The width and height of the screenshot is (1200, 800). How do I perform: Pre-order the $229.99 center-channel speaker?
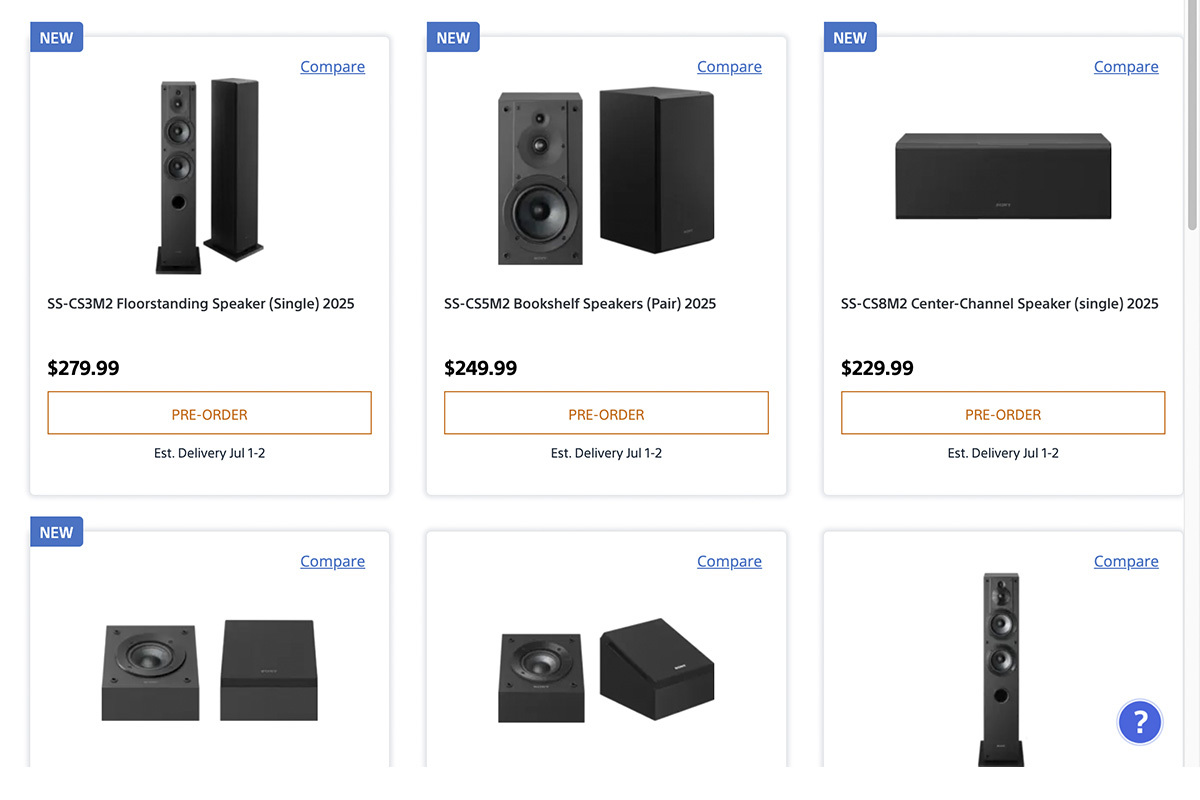[x=1003, y=414]
